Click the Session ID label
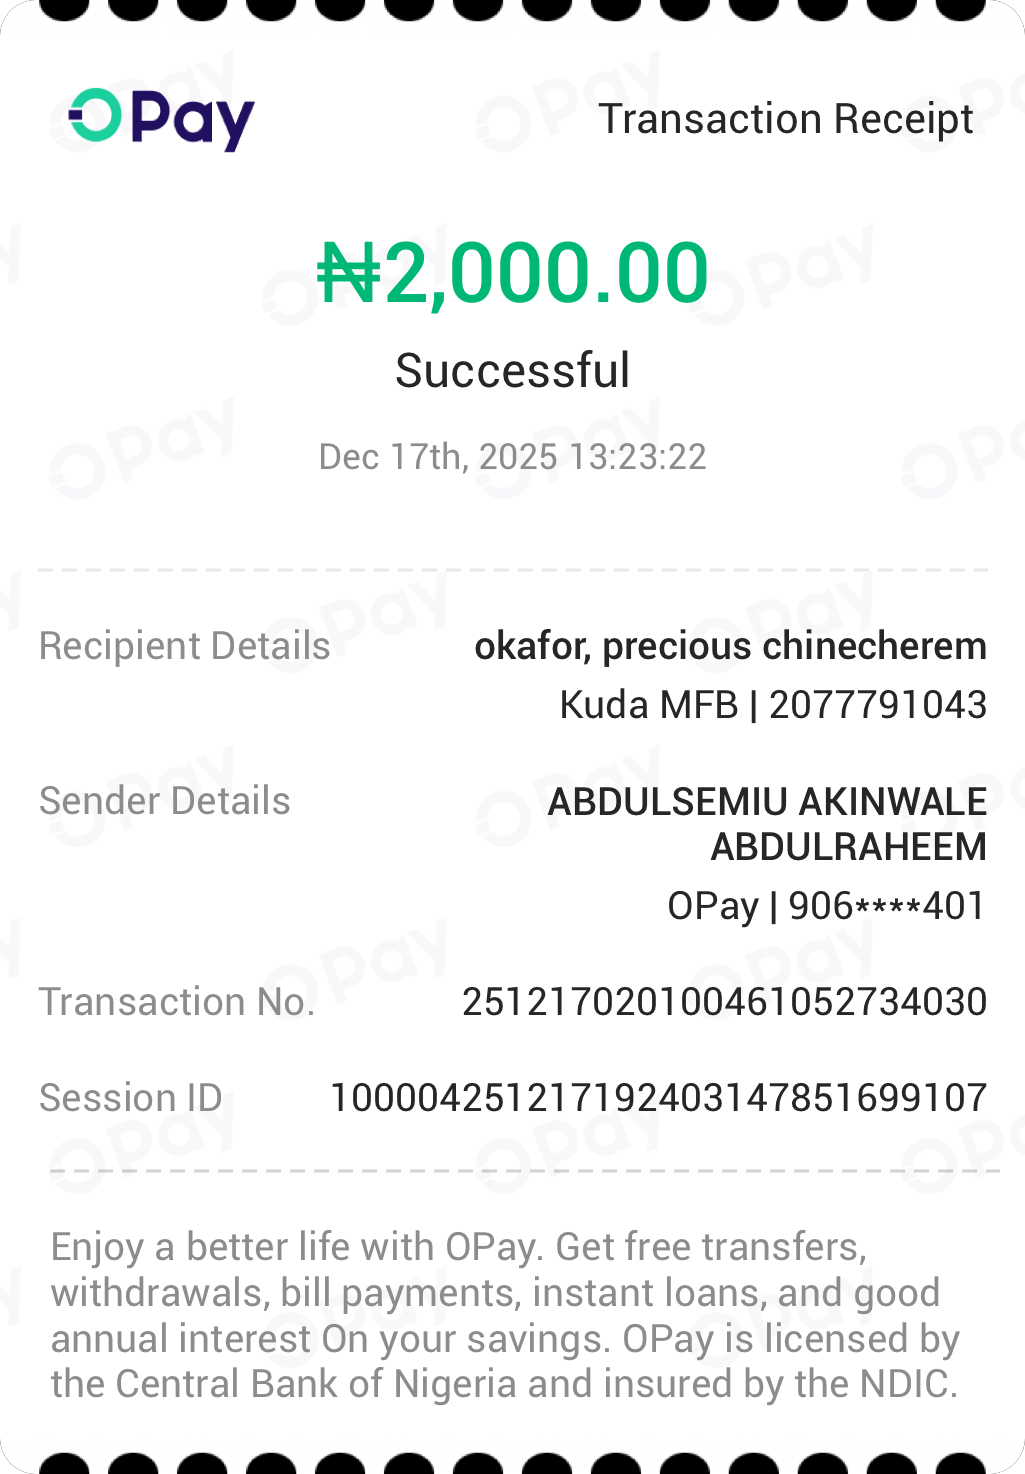 (x=130, y=1098)
